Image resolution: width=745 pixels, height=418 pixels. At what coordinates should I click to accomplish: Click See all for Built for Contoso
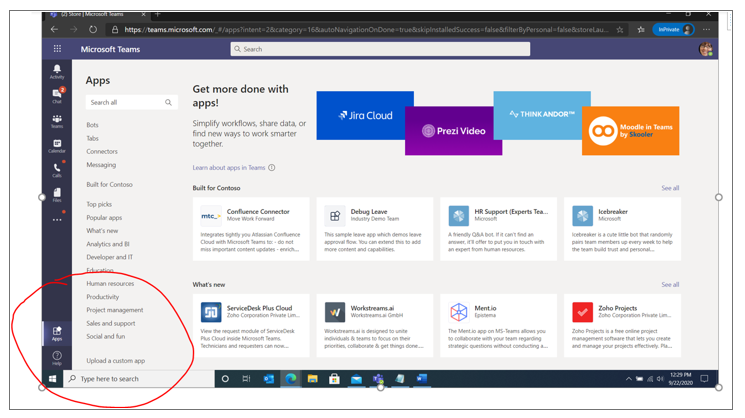click(x=669, y=188)
